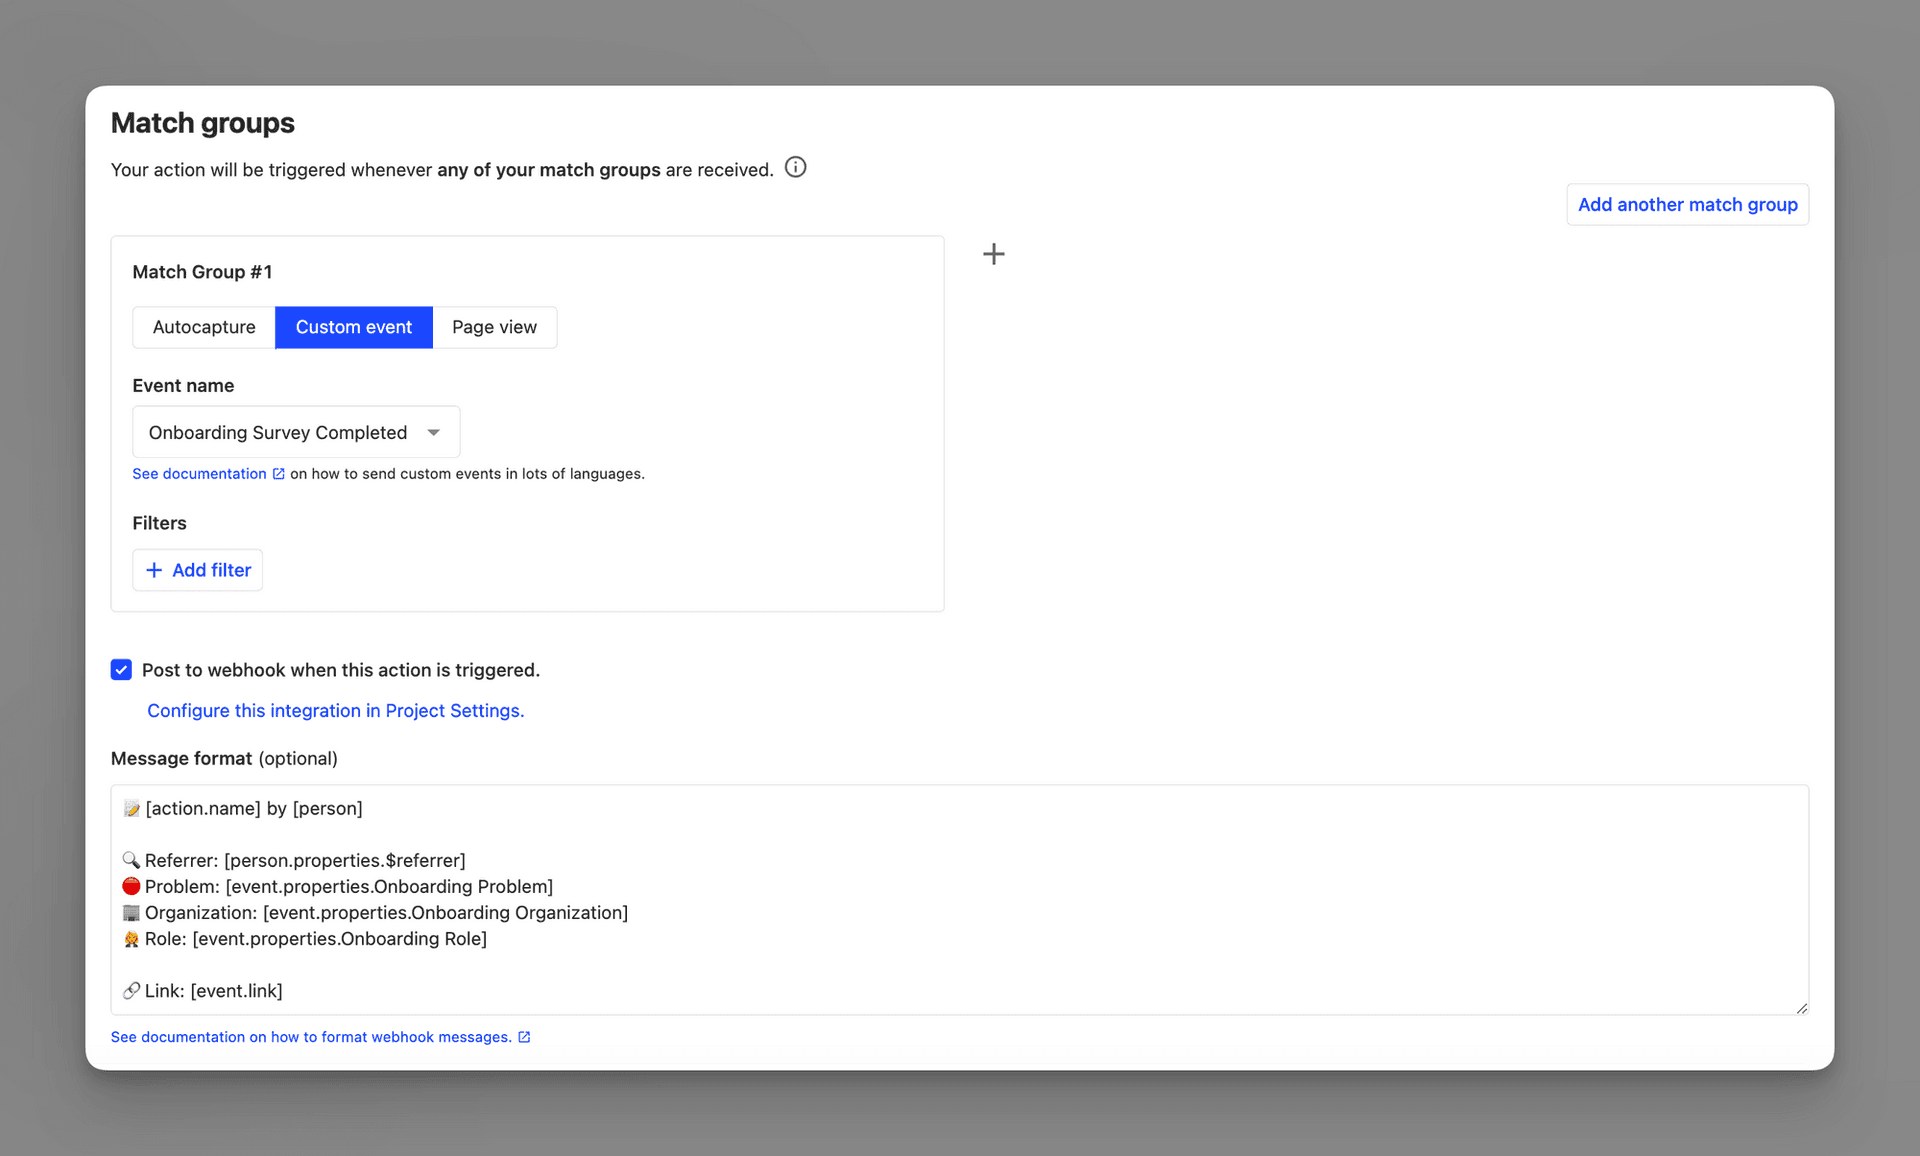Click the person emoji on Role line
The image size is (1920, 1156).
tap(131, 939)
